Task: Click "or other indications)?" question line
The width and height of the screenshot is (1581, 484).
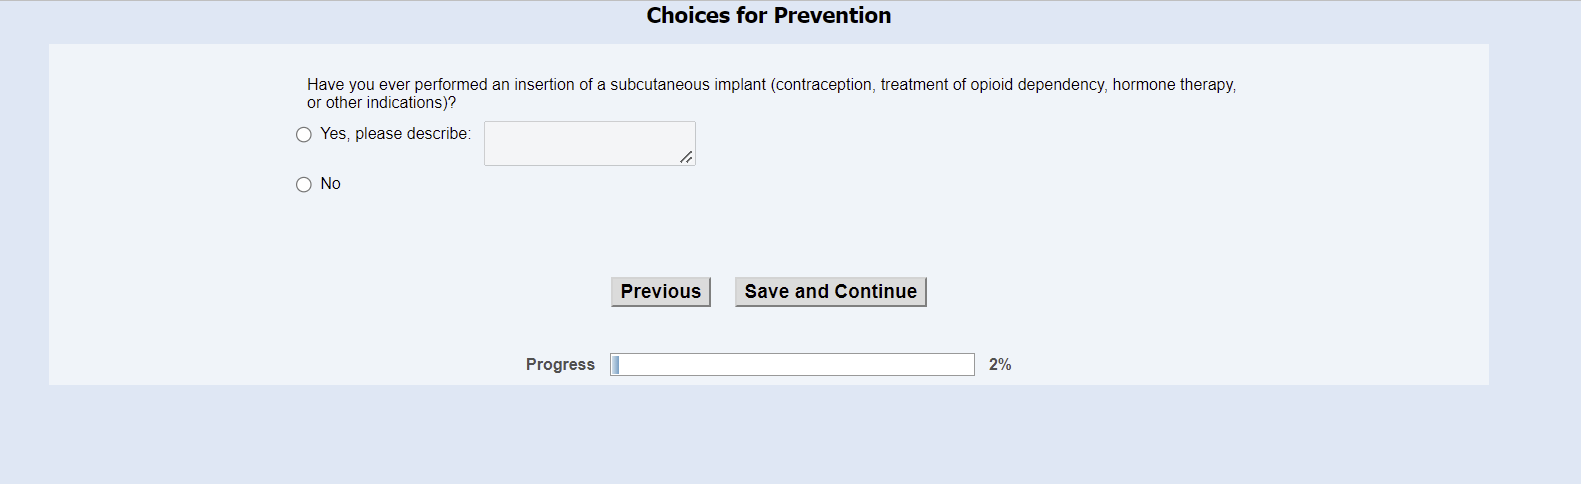Action: pyautogui.click(x=381, y=103)
